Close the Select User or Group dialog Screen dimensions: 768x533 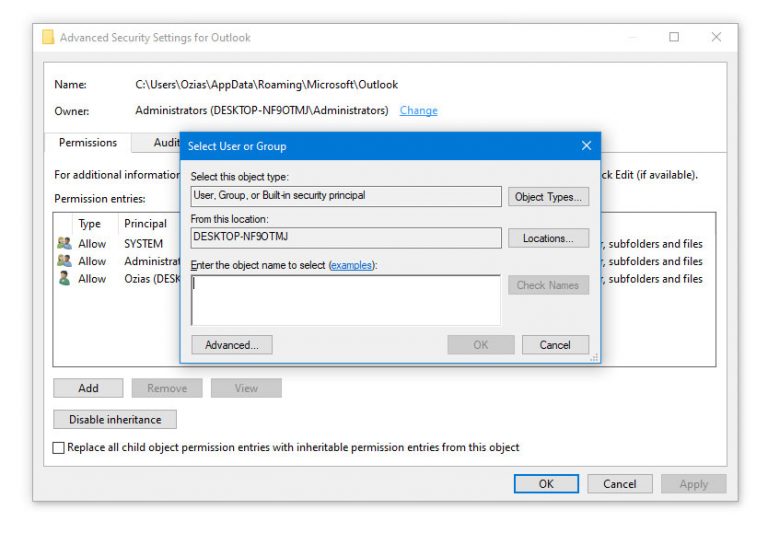click(586, 146)
